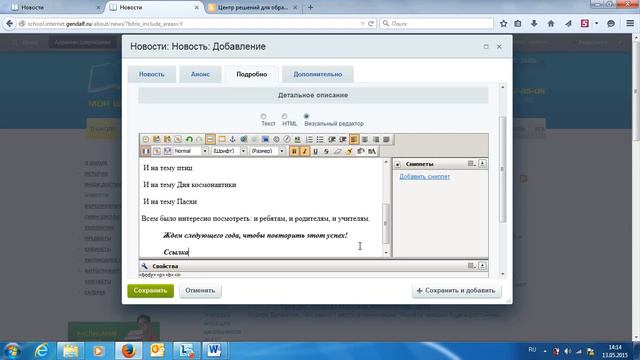This screenshot has width=640, height=360.
Task: Open Windows Start button
Action: pyautogui.click(x=12, y=351)
